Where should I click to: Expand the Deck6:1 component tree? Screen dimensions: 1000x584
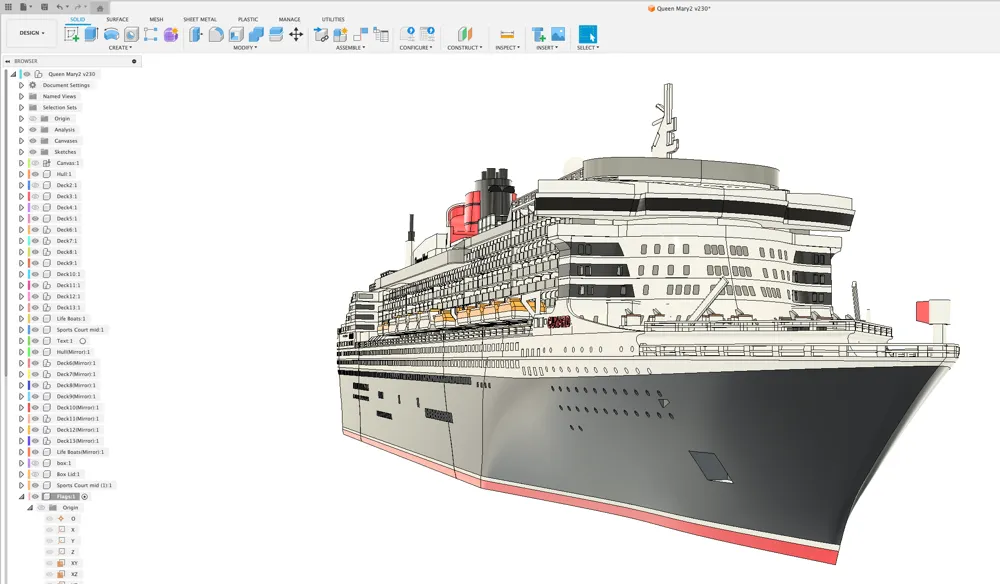[19, 229]
